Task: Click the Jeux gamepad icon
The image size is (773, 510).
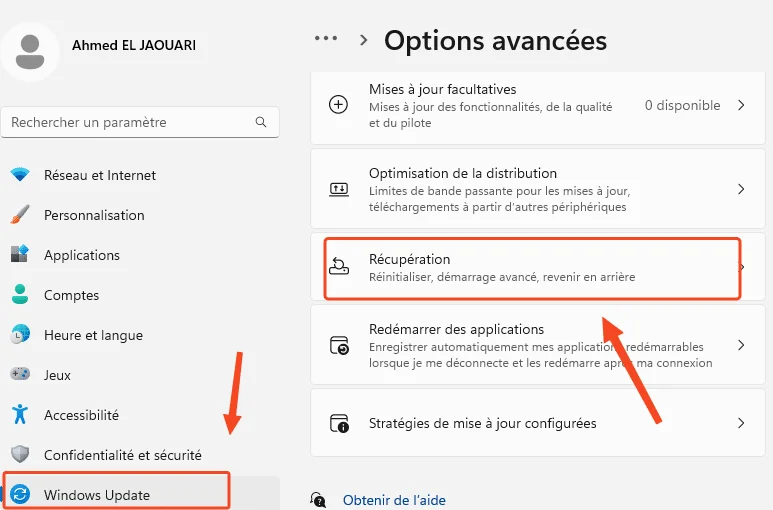Action: [x=20, y=375]
